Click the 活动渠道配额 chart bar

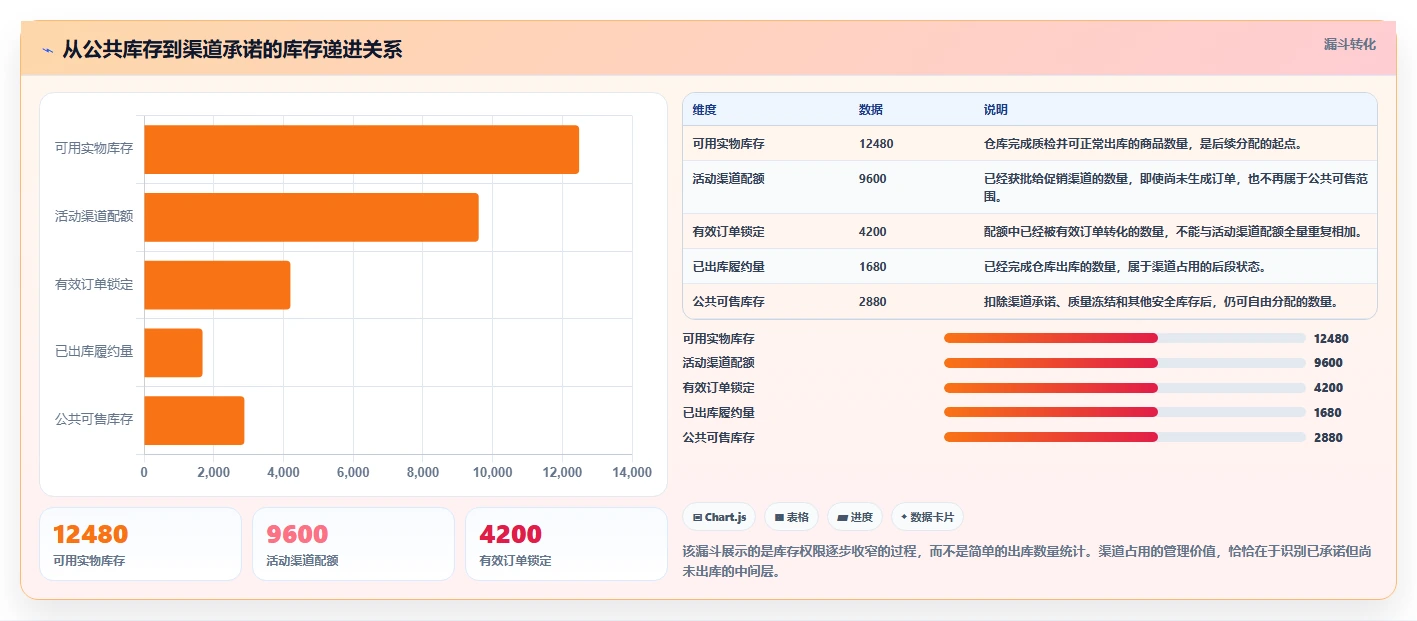tap(311, 217)
